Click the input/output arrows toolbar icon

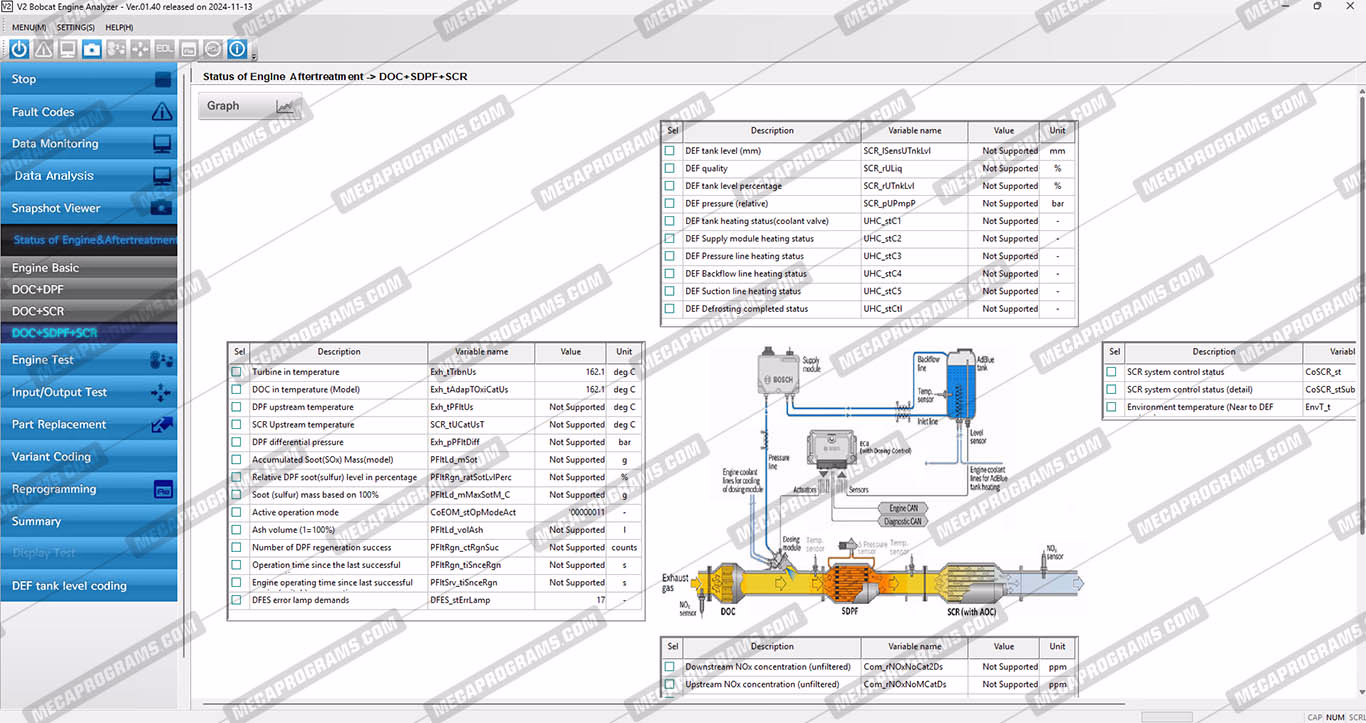(x=140, y=48)
